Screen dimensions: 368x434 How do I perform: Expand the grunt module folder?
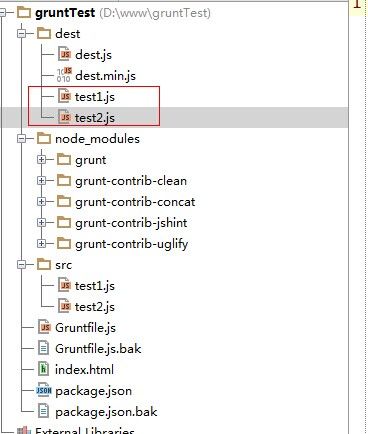click(x=41, y=160)
